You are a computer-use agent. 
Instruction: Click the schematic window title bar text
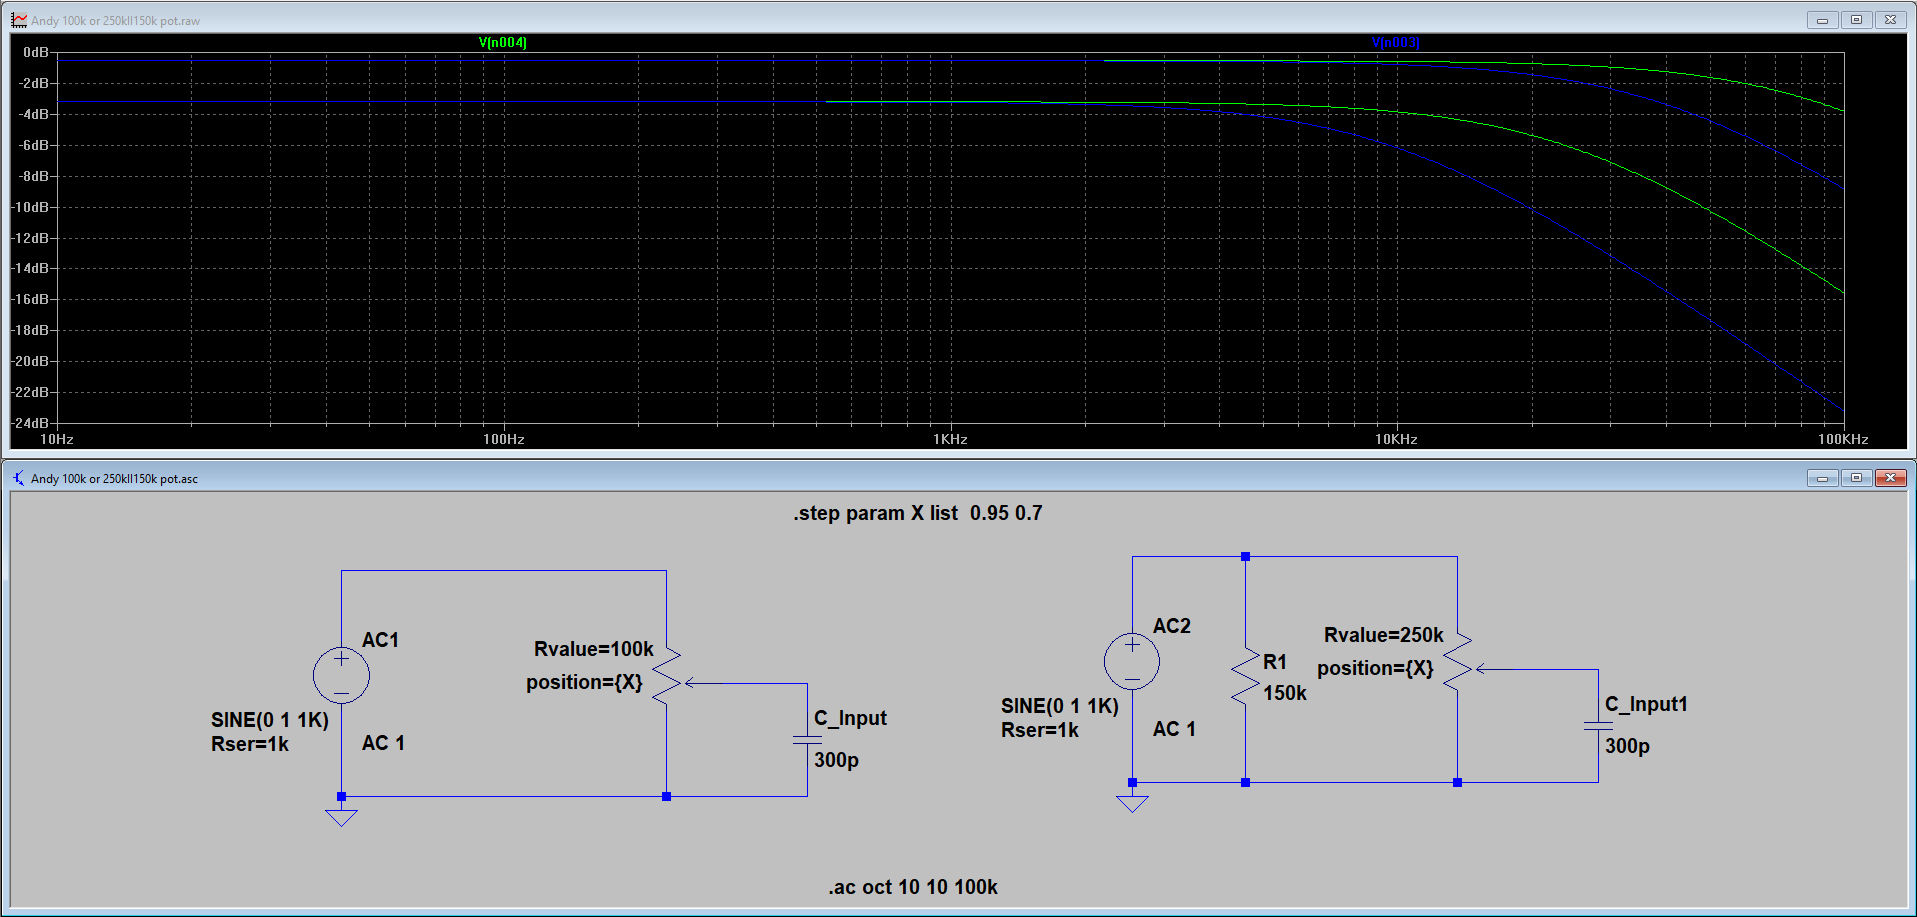click(x=114, y=479)
